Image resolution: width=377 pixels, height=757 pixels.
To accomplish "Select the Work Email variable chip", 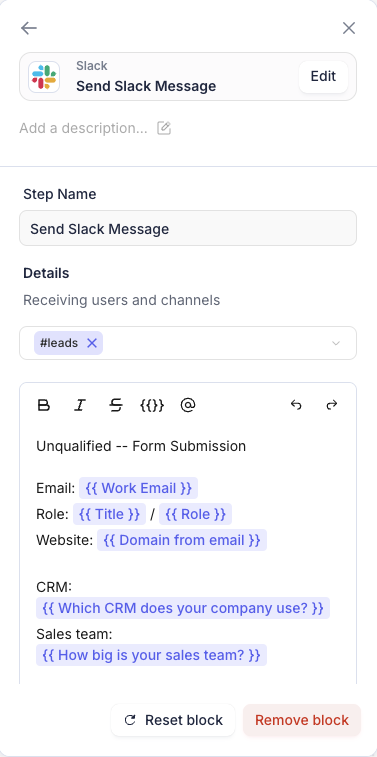I will (139, 488).
